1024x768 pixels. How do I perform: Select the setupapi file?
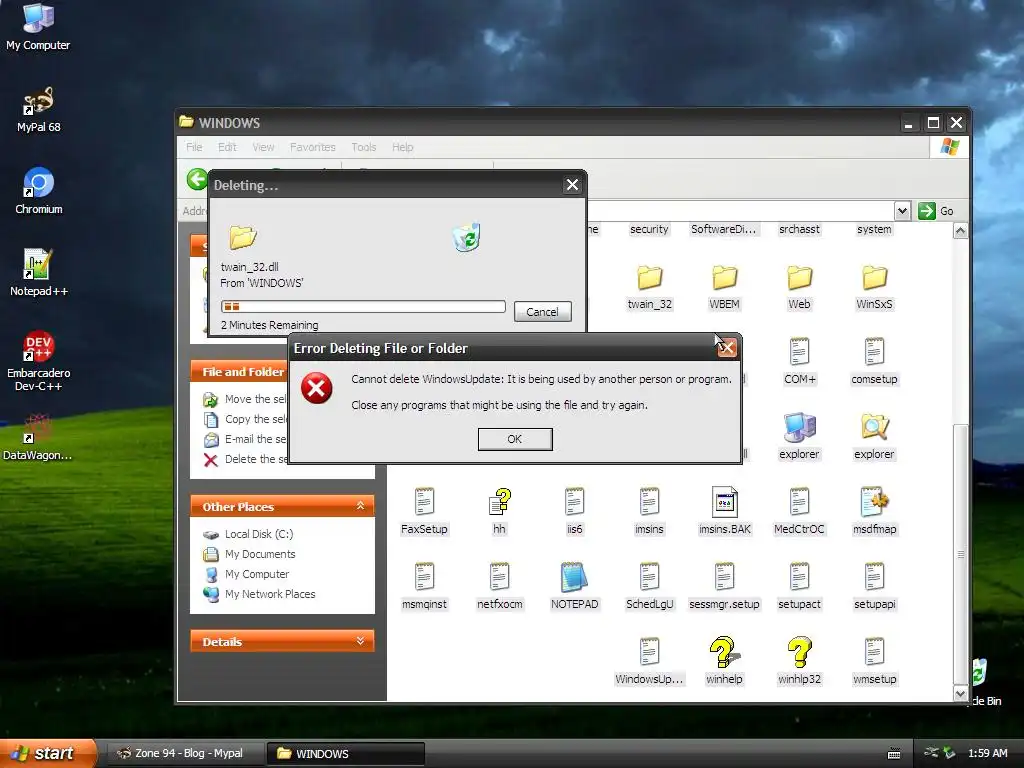pos(874,587)
